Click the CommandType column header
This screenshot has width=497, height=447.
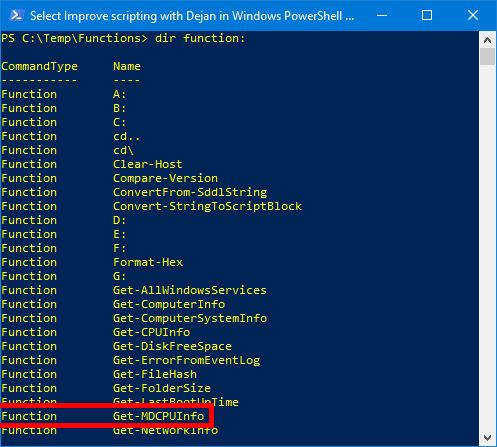[39, 66]
